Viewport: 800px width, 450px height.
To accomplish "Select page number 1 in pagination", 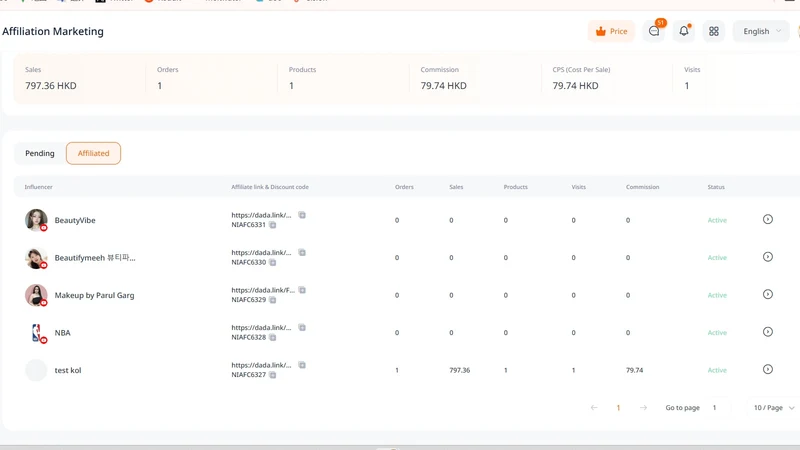I will pyautogui.click(x=618, y=408).
